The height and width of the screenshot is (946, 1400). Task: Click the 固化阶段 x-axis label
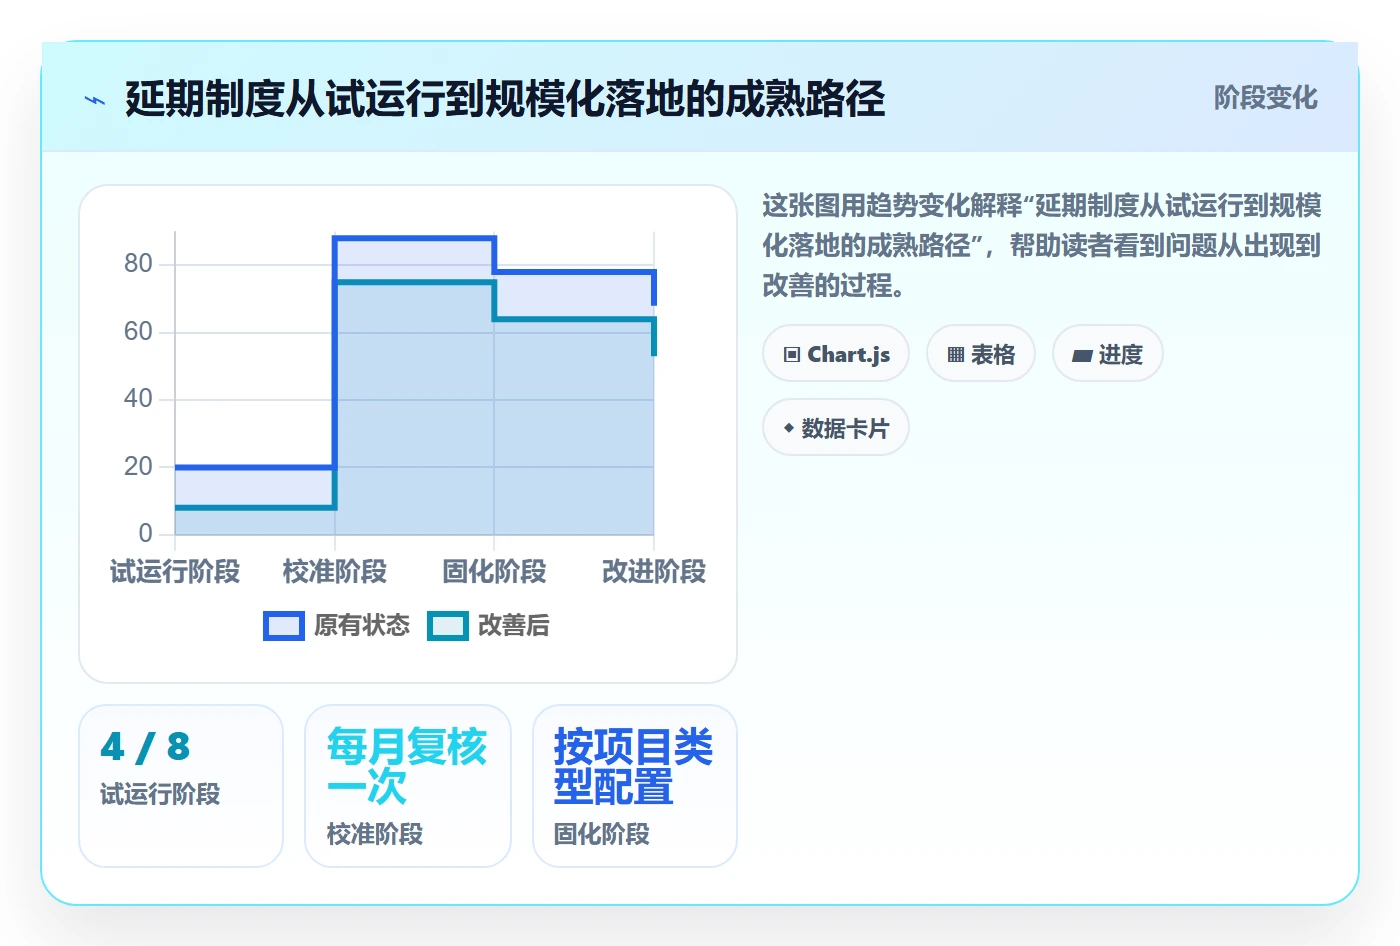pyautogui.click(x=494, y=572)
